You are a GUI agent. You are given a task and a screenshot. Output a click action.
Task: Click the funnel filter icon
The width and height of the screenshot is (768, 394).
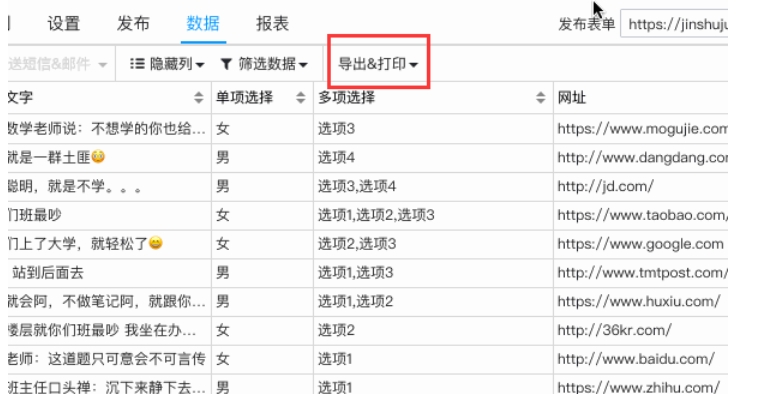pyautogui.click(x=226, y=64)
